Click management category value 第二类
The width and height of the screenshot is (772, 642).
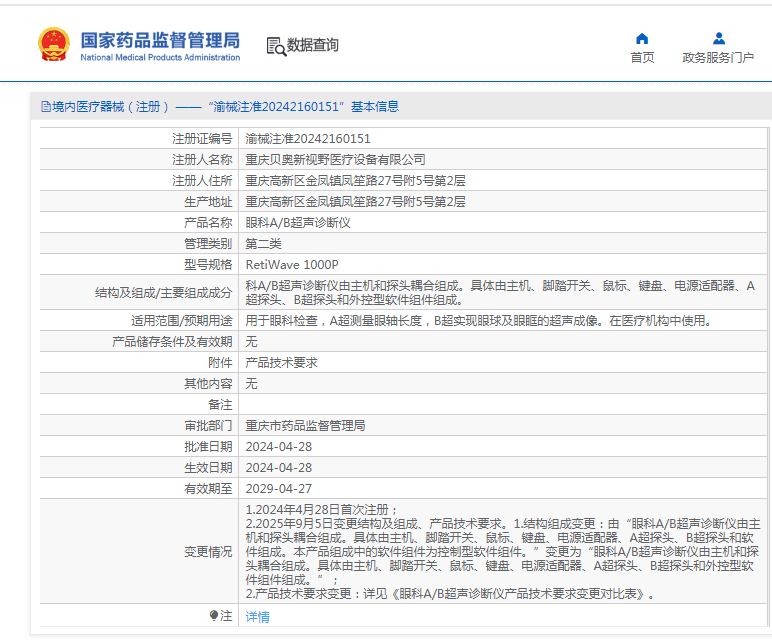264,244
